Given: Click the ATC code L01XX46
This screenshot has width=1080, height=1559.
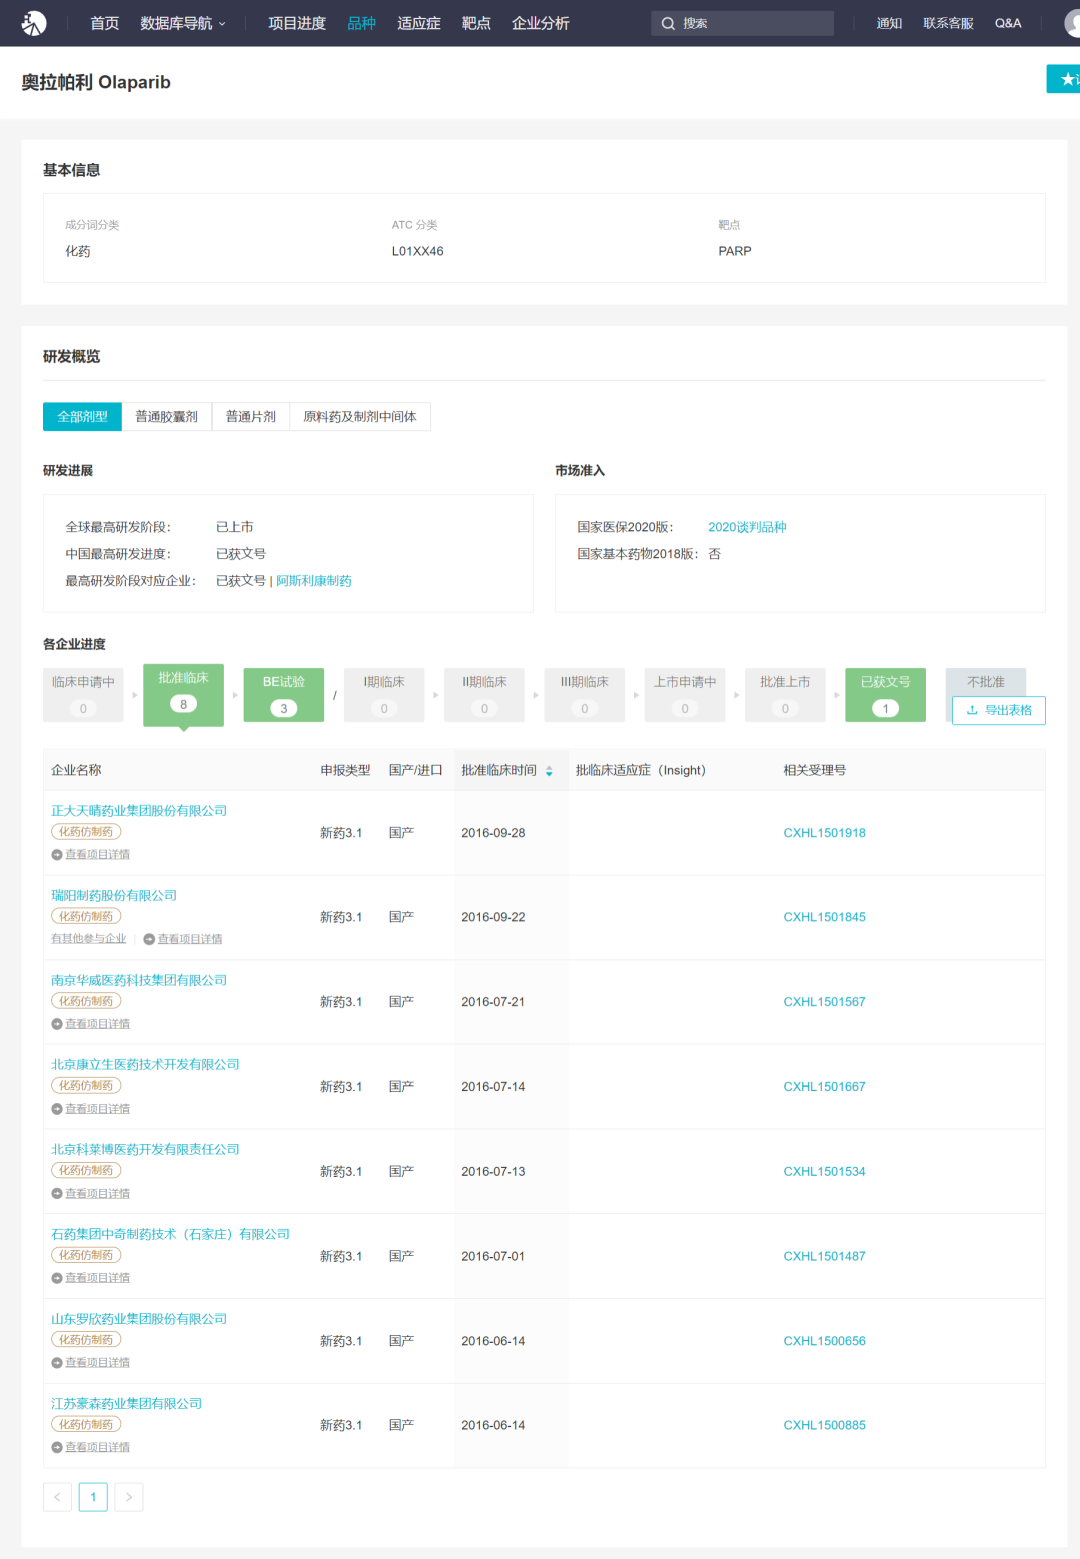Looking at the screenshot, I should point(418,251).
